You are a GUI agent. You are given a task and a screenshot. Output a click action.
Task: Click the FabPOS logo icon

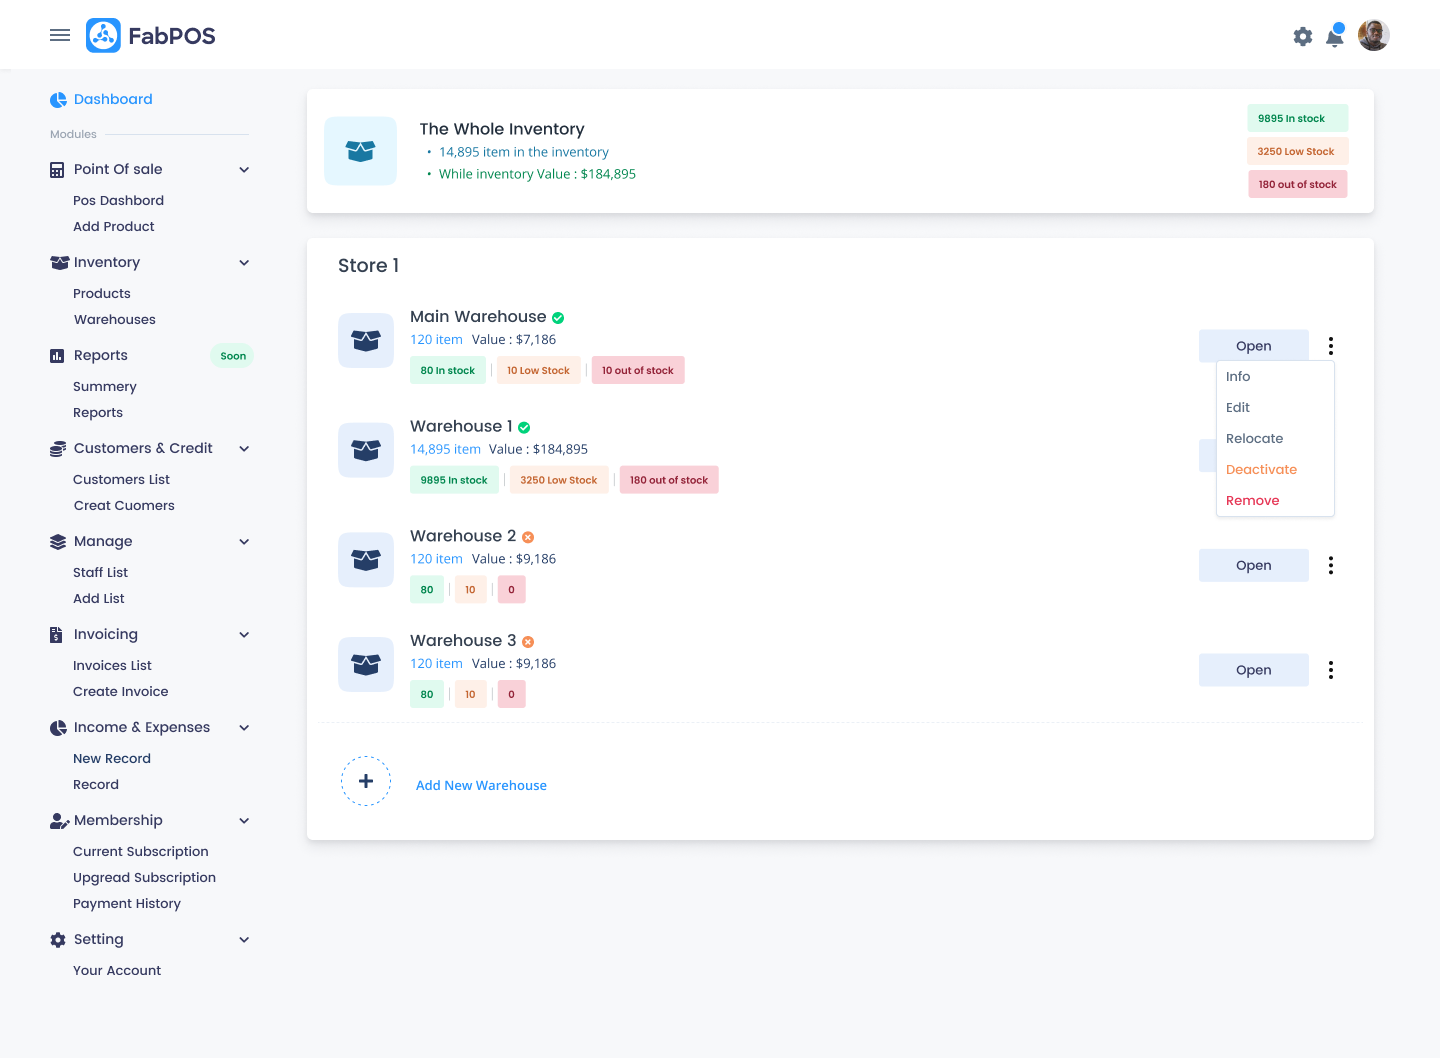[103, 35]
